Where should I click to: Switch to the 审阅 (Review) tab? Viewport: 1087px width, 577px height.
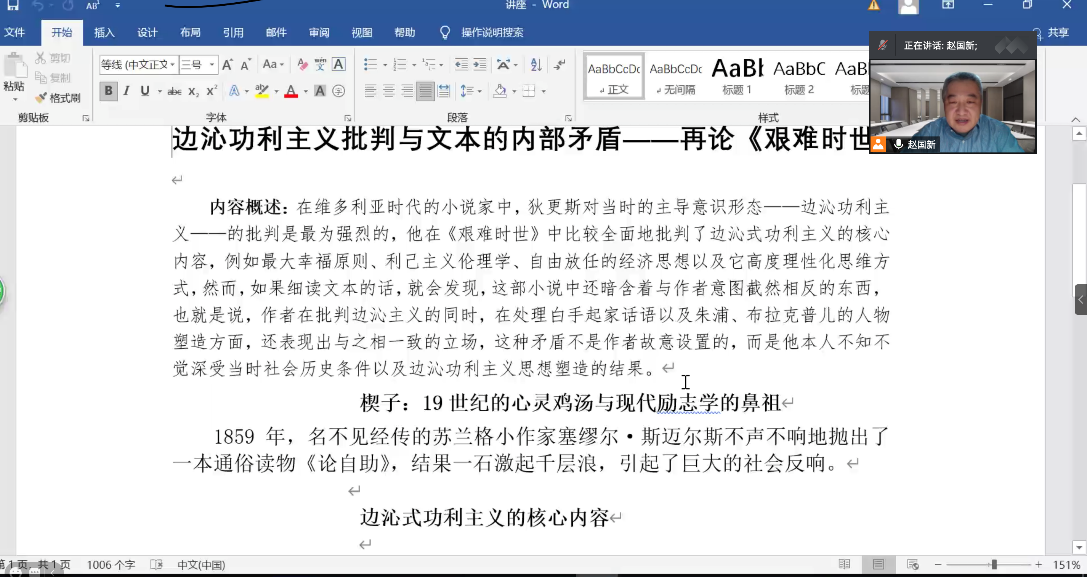point(319,32)
